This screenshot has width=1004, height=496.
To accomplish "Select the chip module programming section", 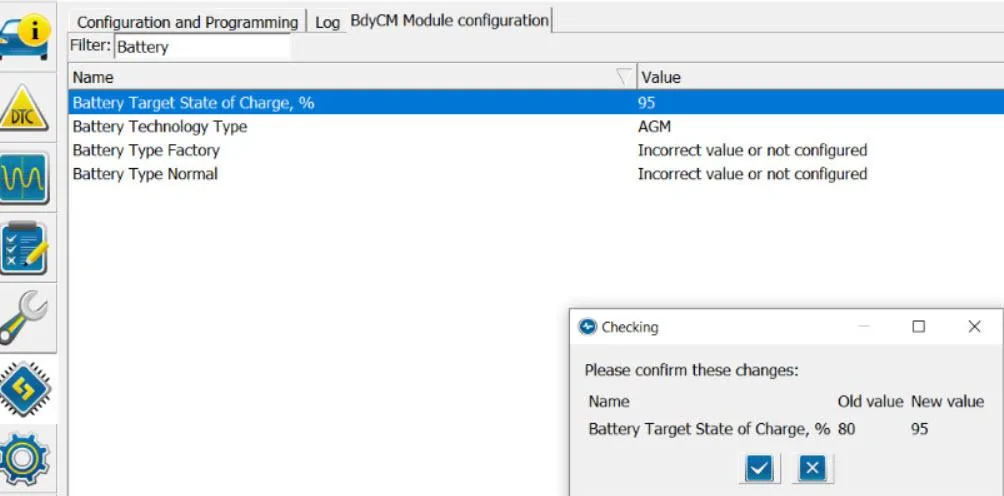I will coord(24,388).
